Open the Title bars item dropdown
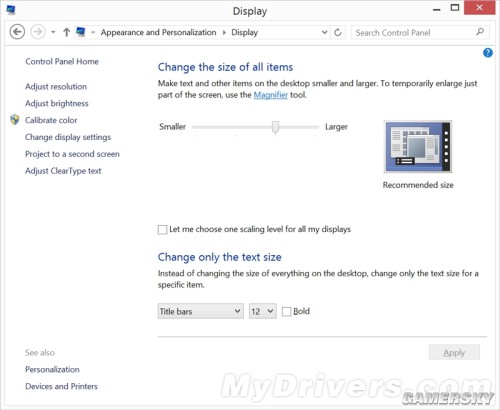 point(201,311)
